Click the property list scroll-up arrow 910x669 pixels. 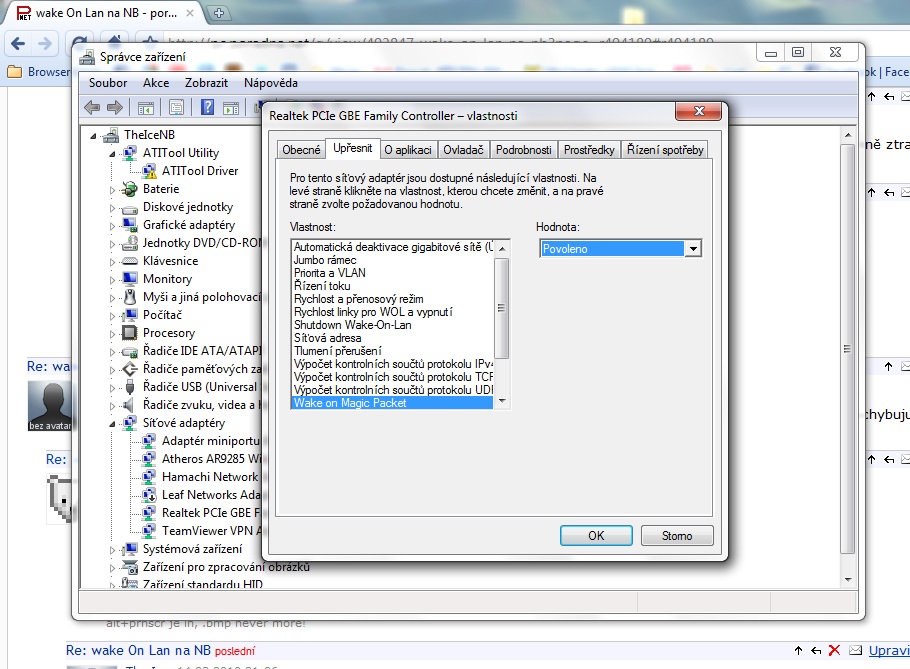point(502,248)
